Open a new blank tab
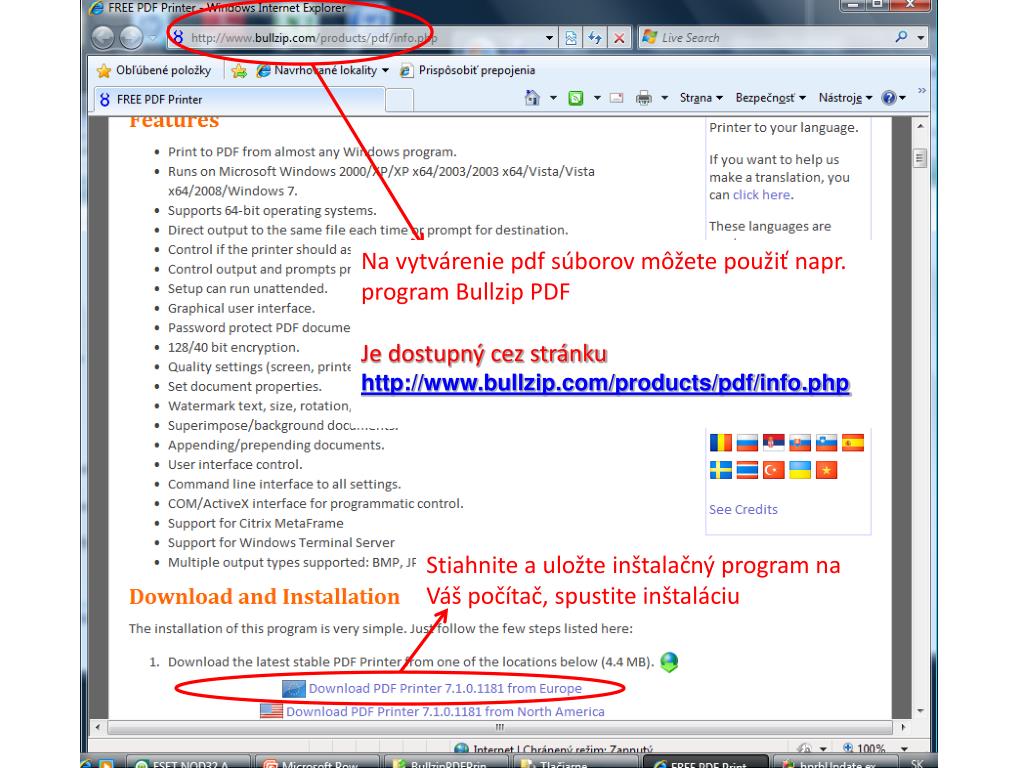The image size is (1024, 768). [400, 100]
